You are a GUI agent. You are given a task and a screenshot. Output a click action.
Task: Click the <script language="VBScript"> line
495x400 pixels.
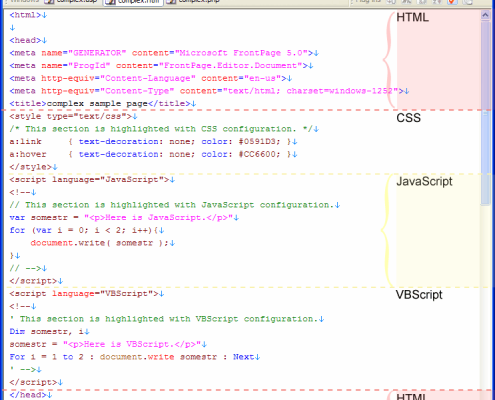click(87, 294)
